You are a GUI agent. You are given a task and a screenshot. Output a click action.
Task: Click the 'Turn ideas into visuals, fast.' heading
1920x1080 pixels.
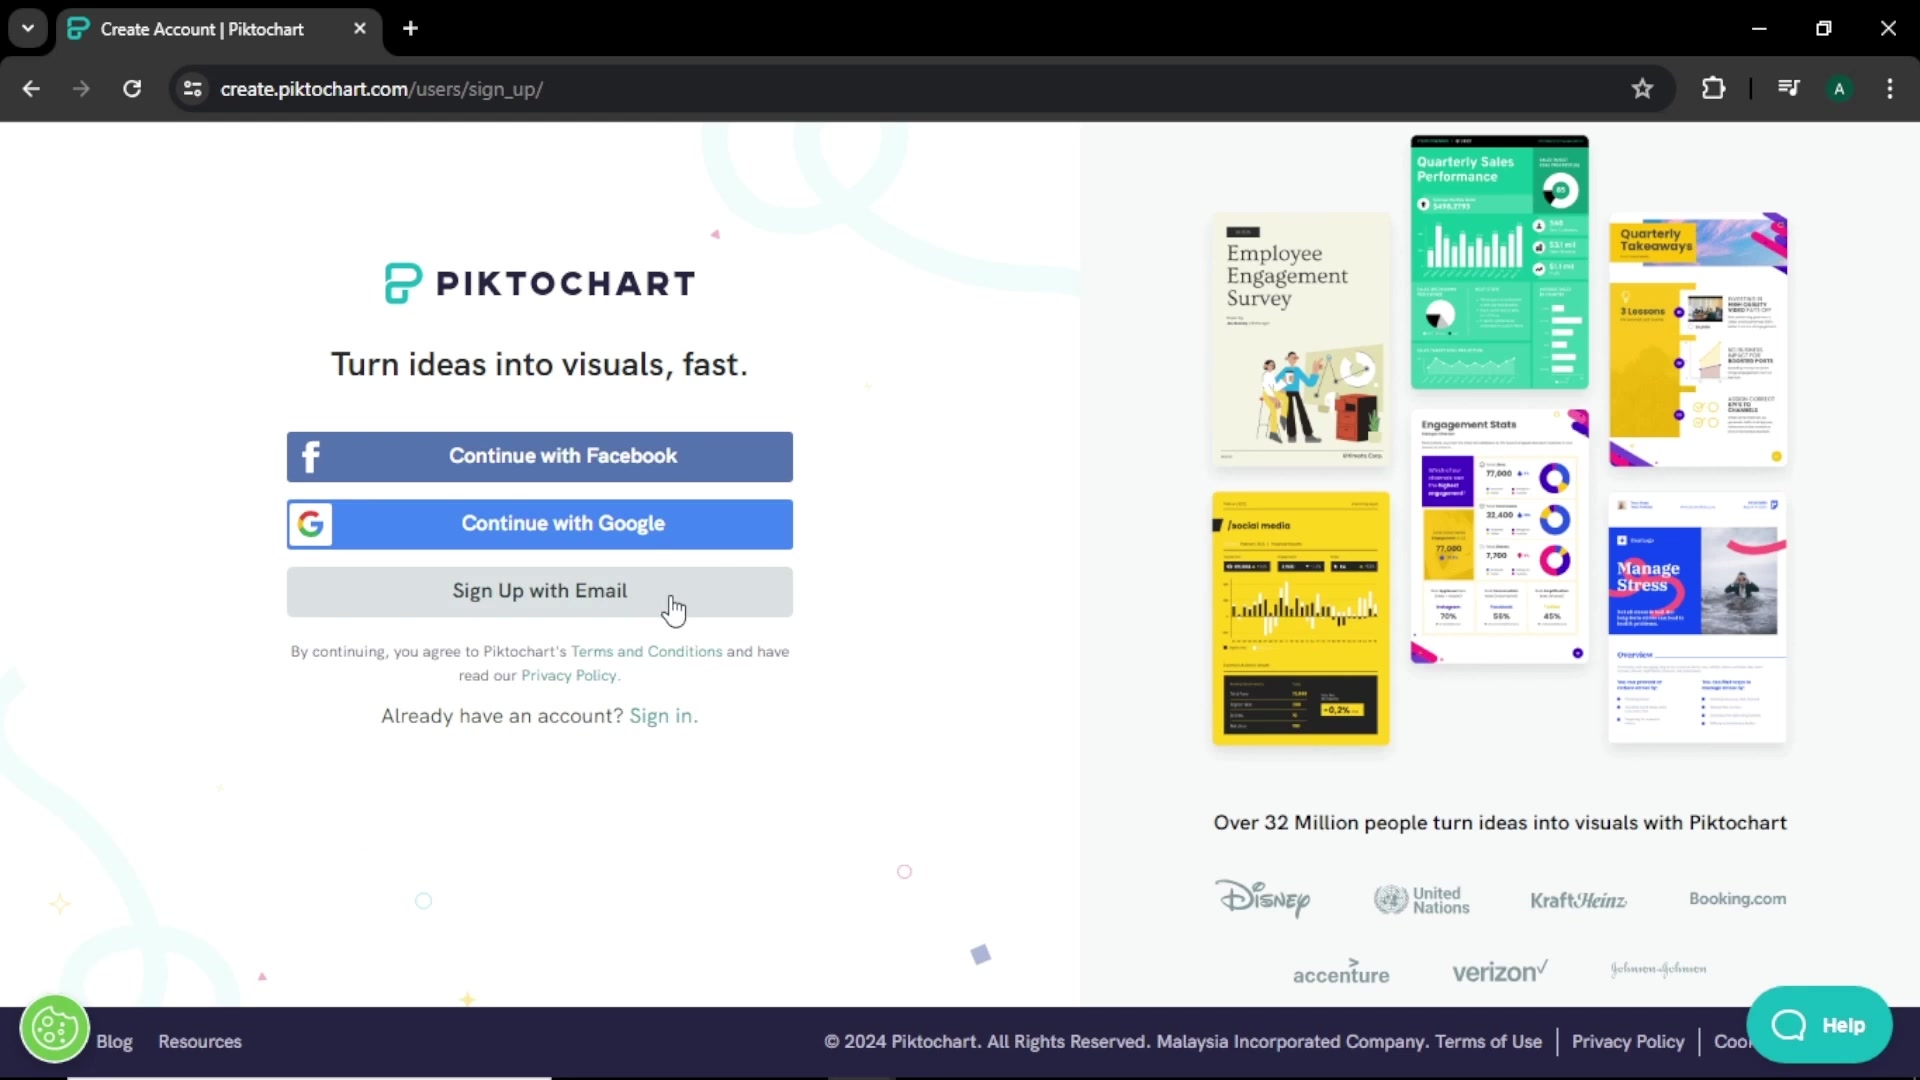tap(540, 365)
